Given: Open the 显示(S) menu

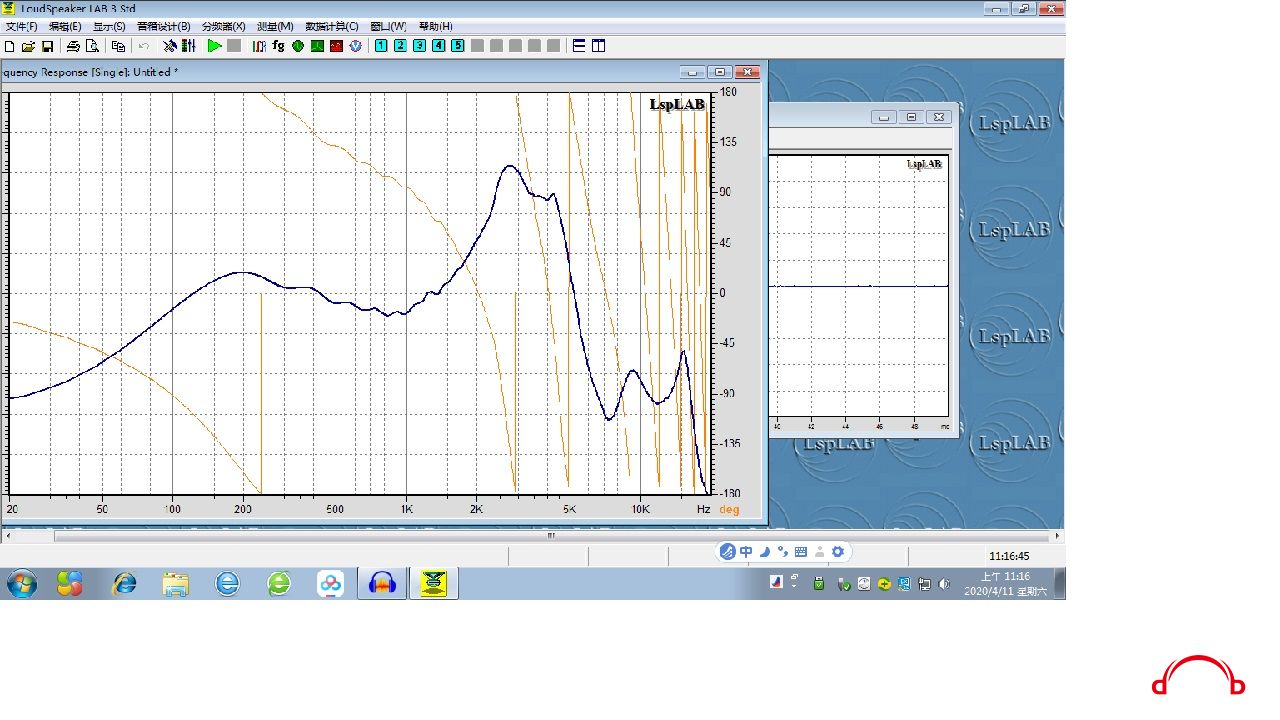Looking at the screenshot, I should coord(109,26).
